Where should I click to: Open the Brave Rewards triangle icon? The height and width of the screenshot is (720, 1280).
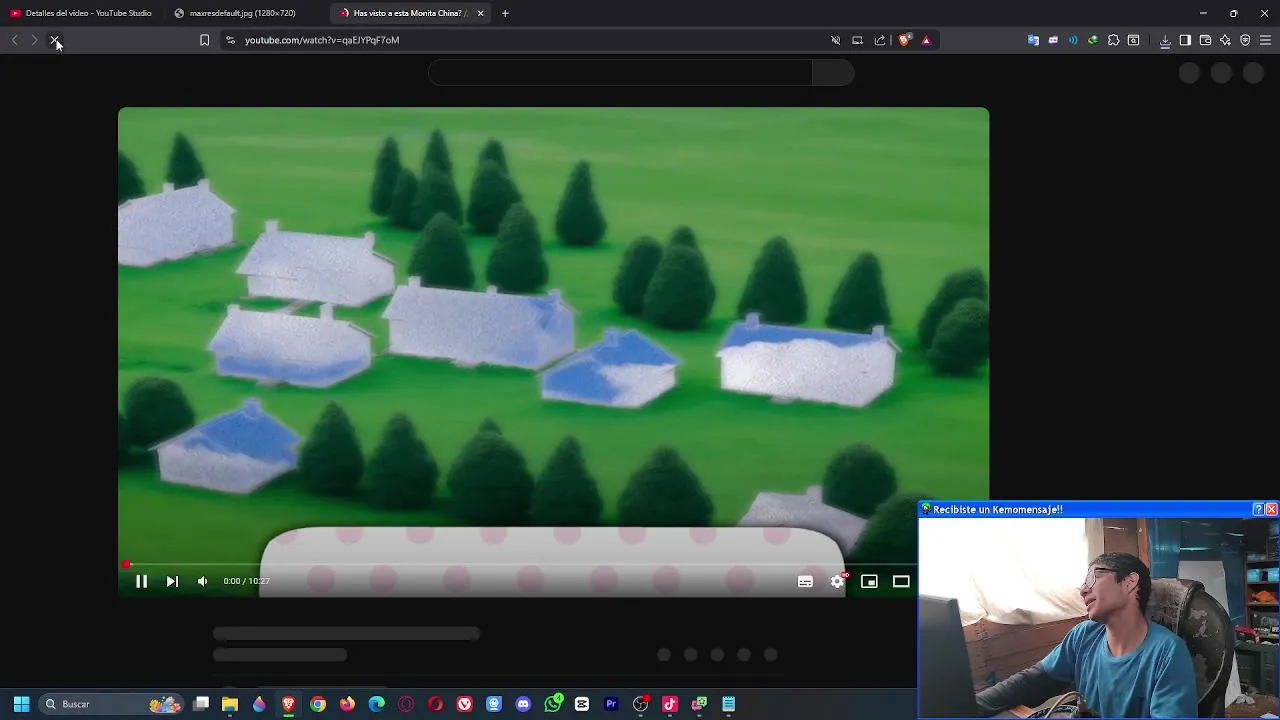coord(926,40)
